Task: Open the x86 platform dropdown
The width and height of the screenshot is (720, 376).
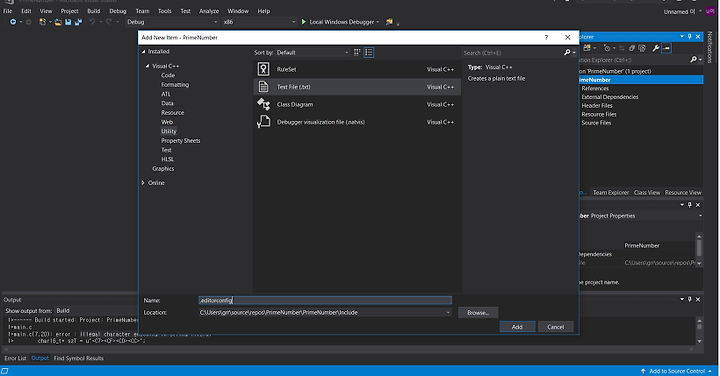Action: coord(259,22)
